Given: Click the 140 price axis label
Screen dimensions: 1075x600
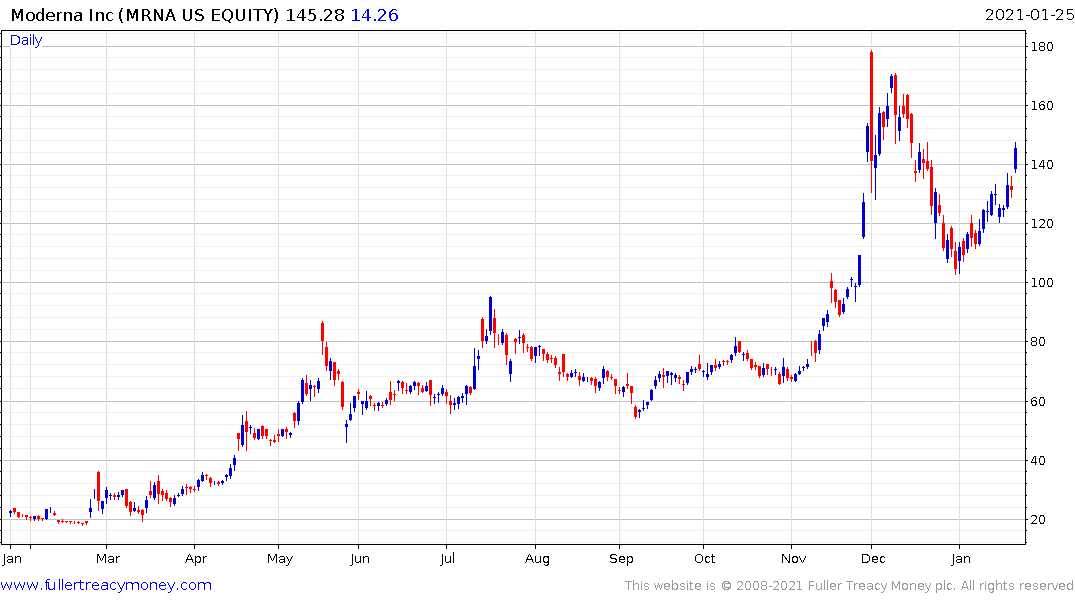Looking at the screenshot, I should (1042, 165).
